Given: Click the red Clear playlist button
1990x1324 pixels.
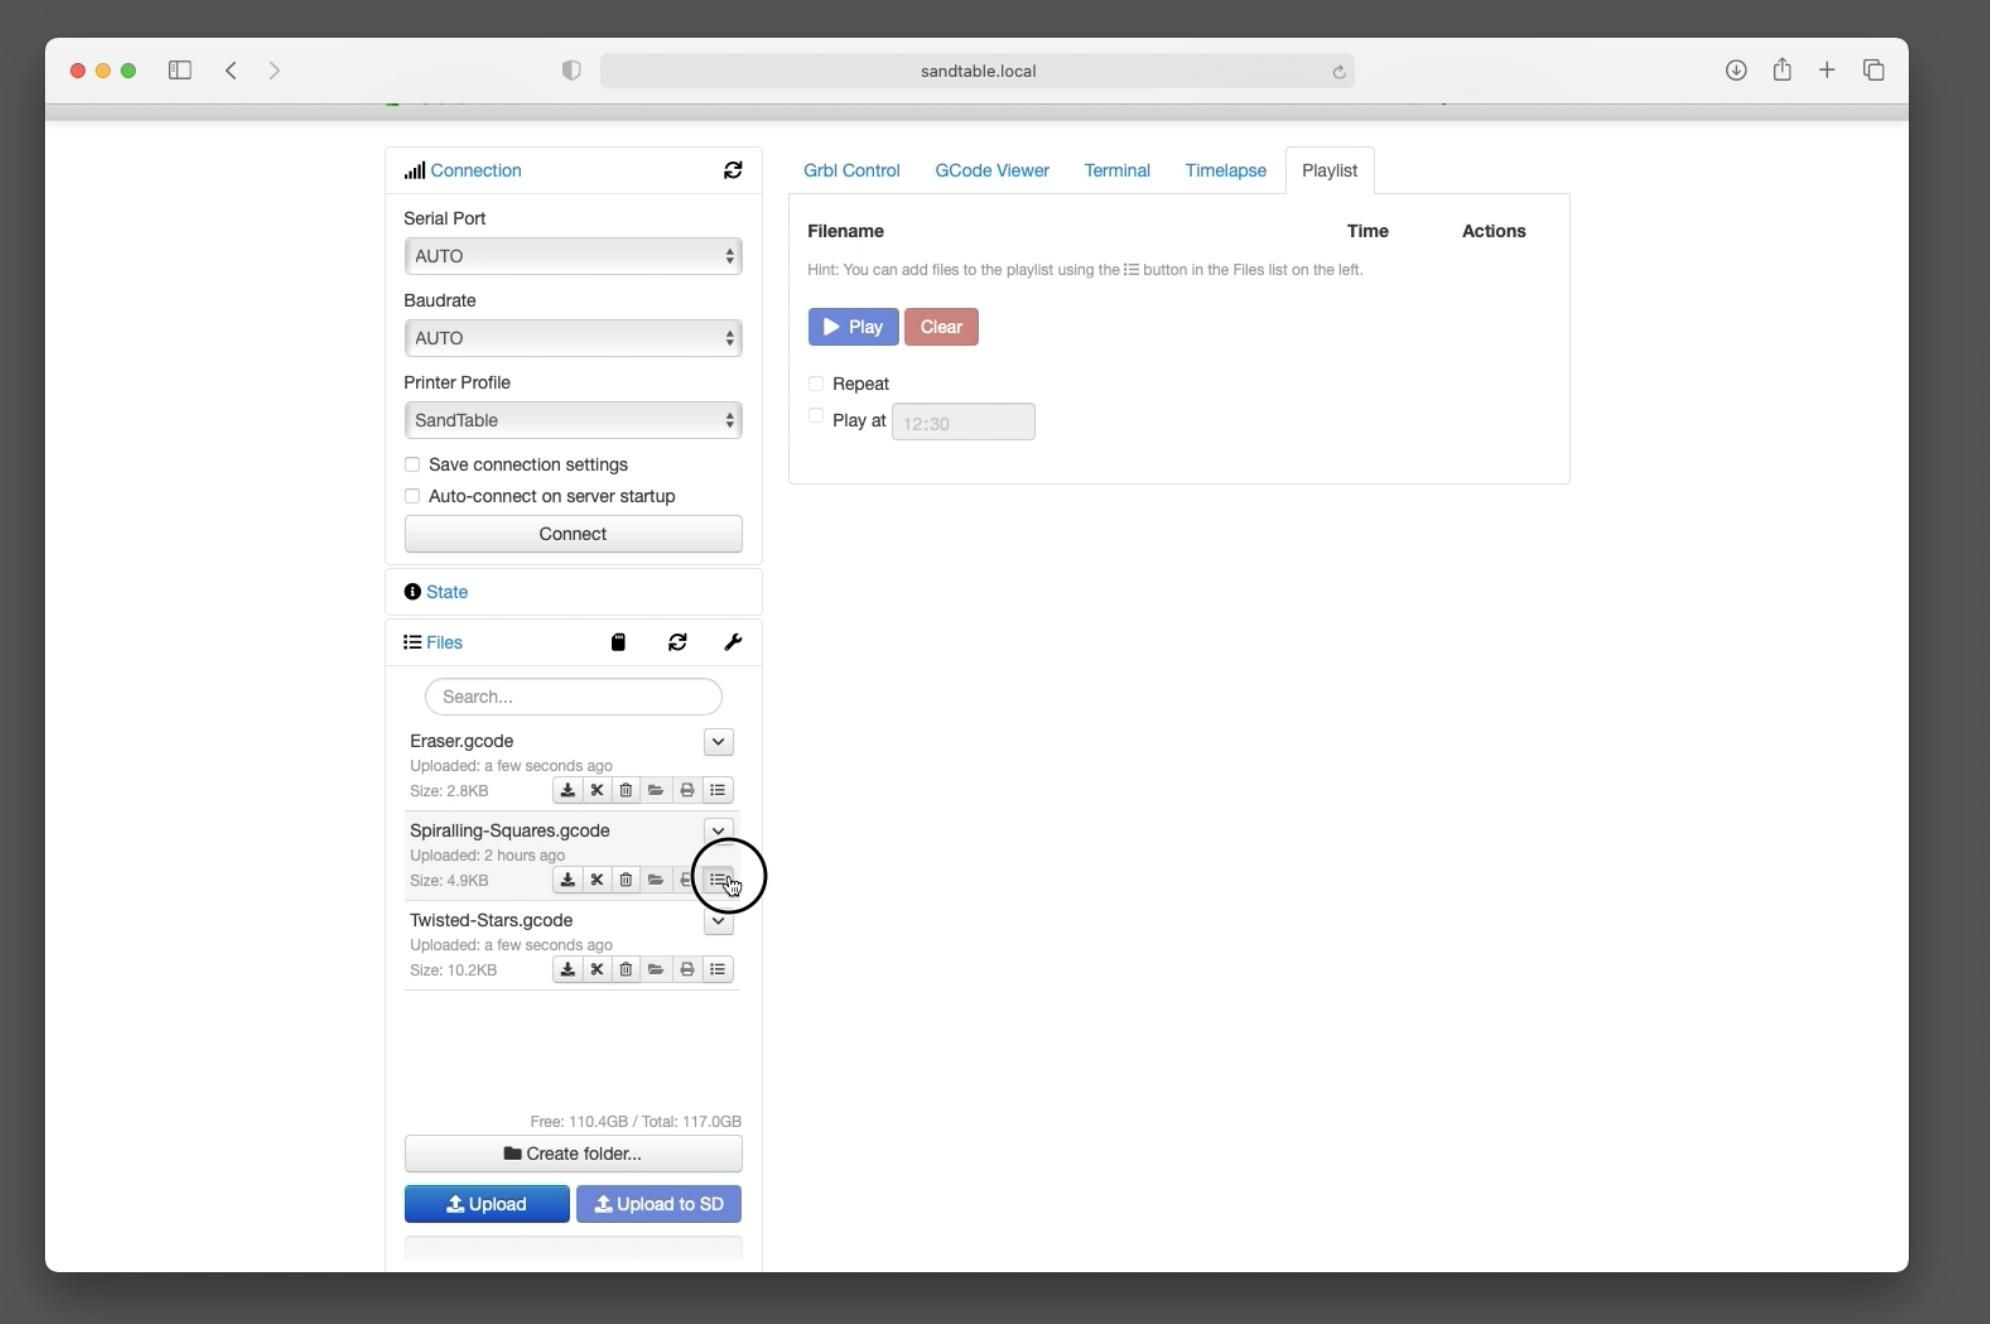Looking at the screenshot, I should click(x=940, y=327).
